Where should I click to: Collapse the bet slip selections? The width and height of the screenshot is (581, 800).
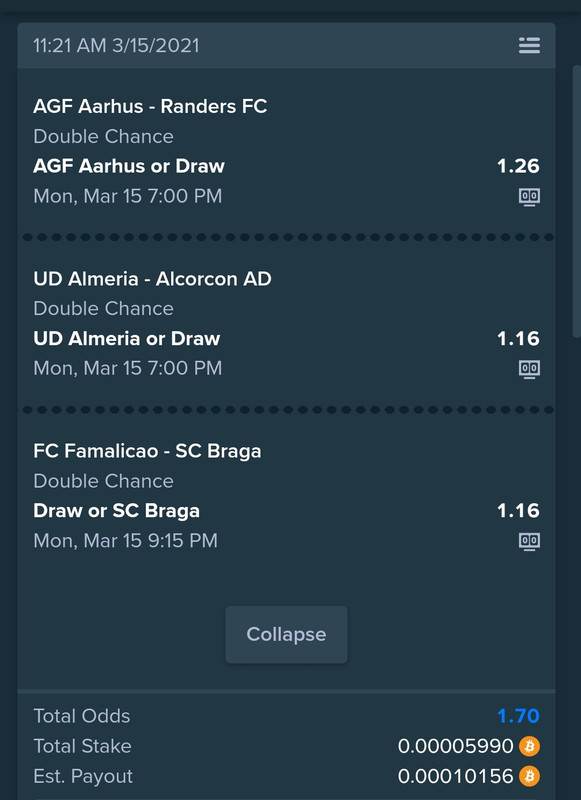coord(286,635)
